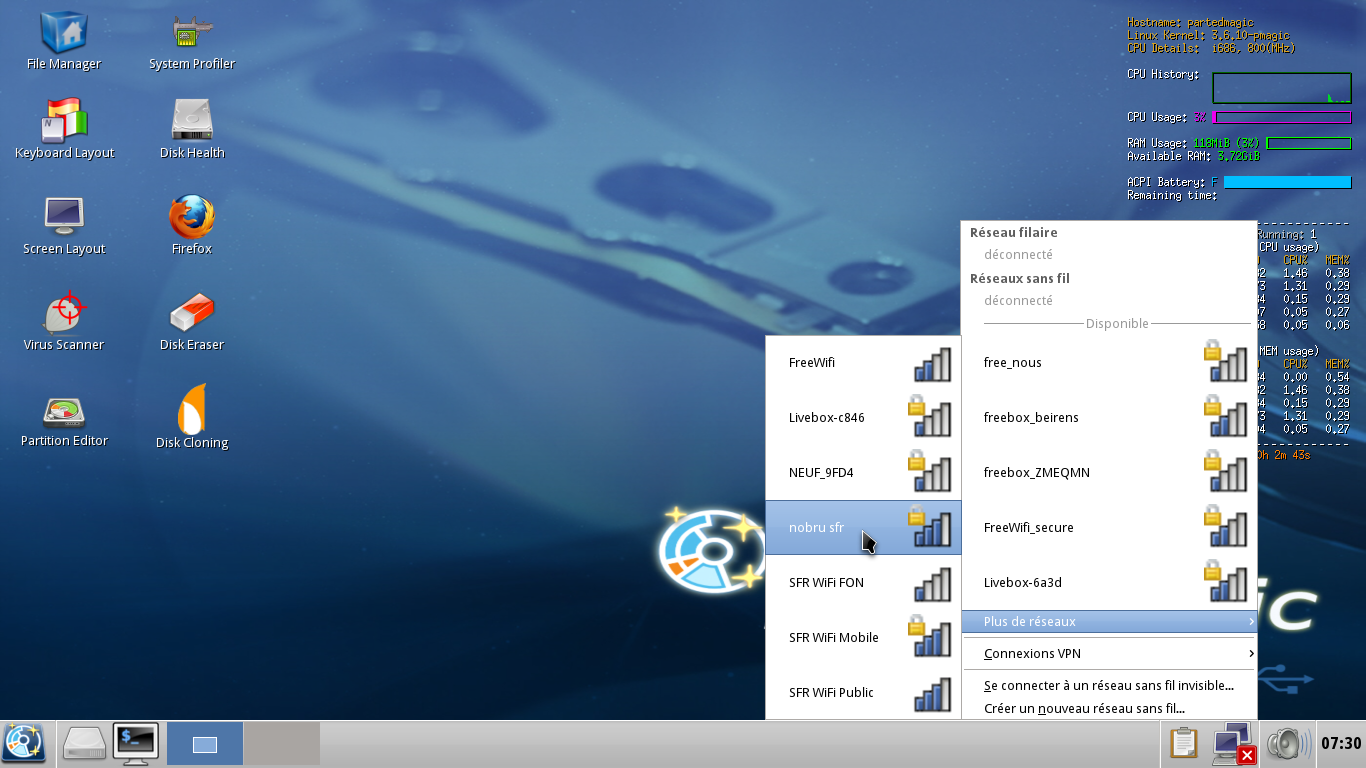Click the disk drive icon in taskbar
The image size is (1366, 768).
[84, 744]
